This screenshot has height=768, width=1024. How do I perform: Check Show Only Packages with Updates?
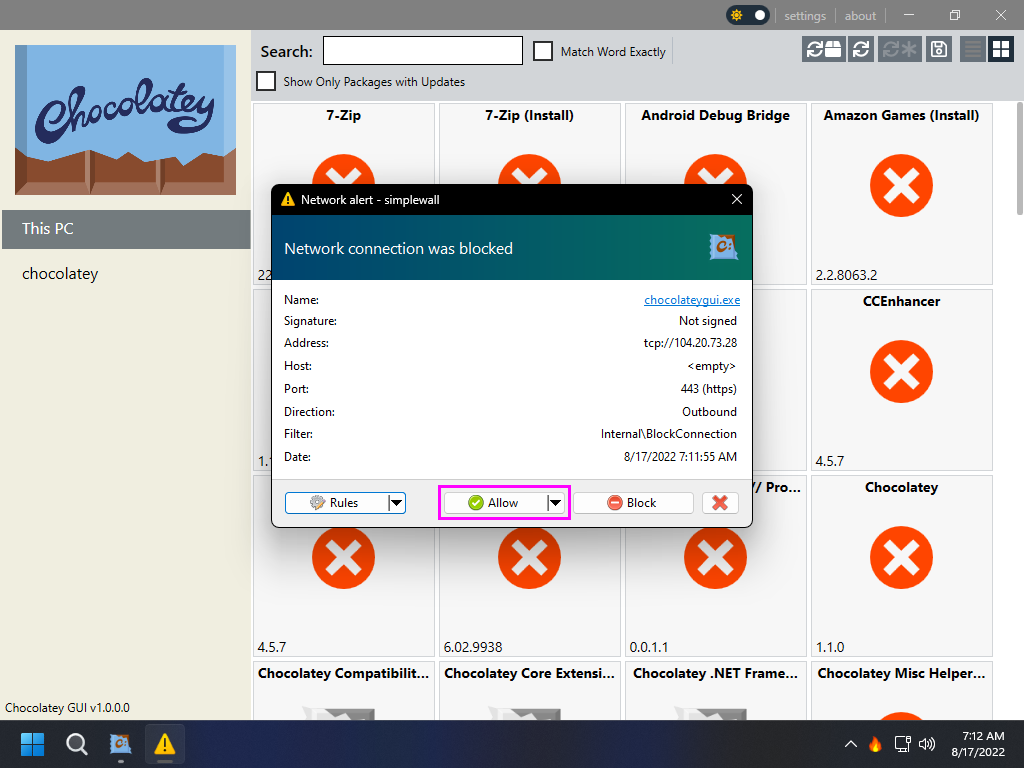266,81
